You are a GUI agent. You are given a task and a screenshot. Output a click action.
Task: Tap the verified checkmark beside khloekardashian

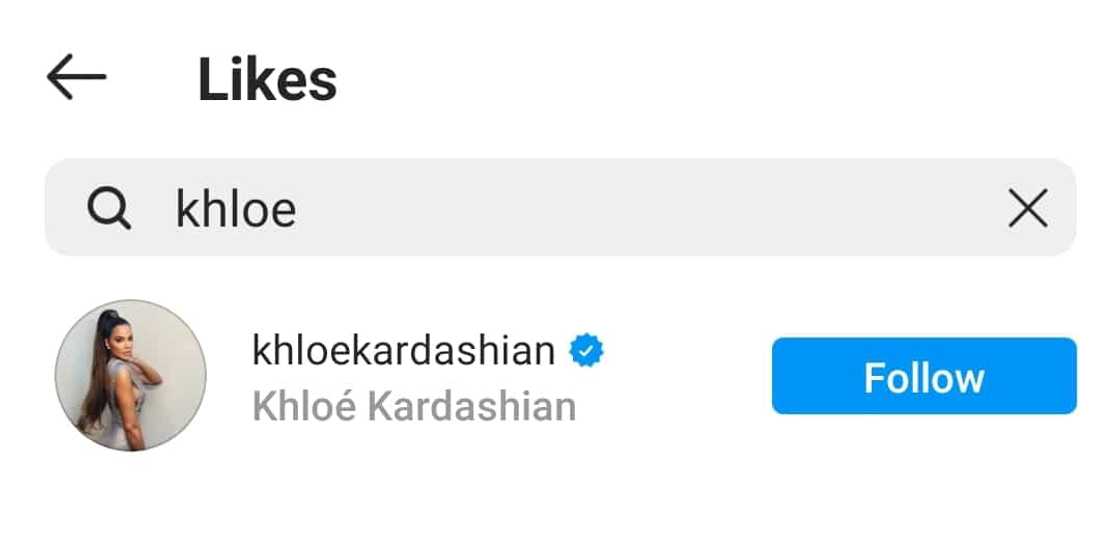pyautogui.click(x=586, y=351)
